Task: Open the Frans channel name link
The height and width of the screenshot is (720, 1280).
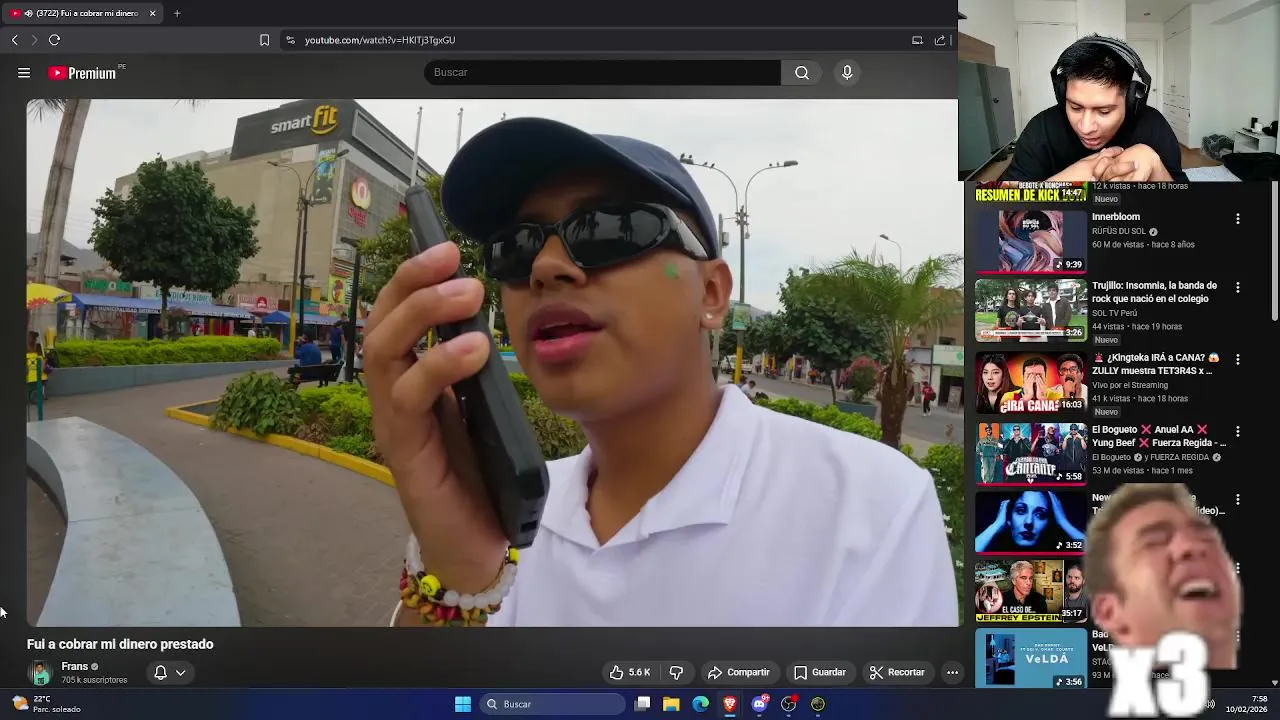Action: coord(75,666)
